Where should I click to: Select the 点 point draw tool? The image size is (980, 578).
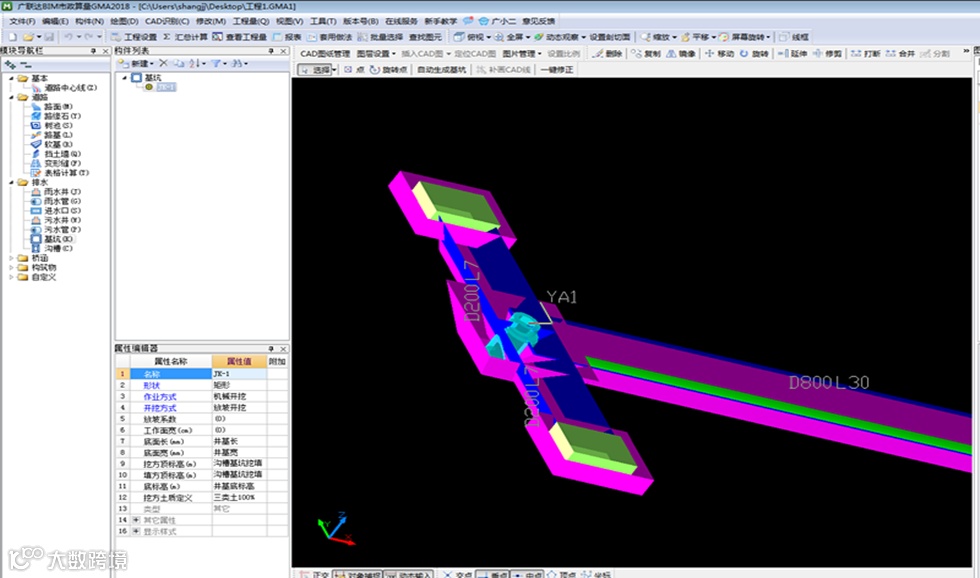pos(354,69)
